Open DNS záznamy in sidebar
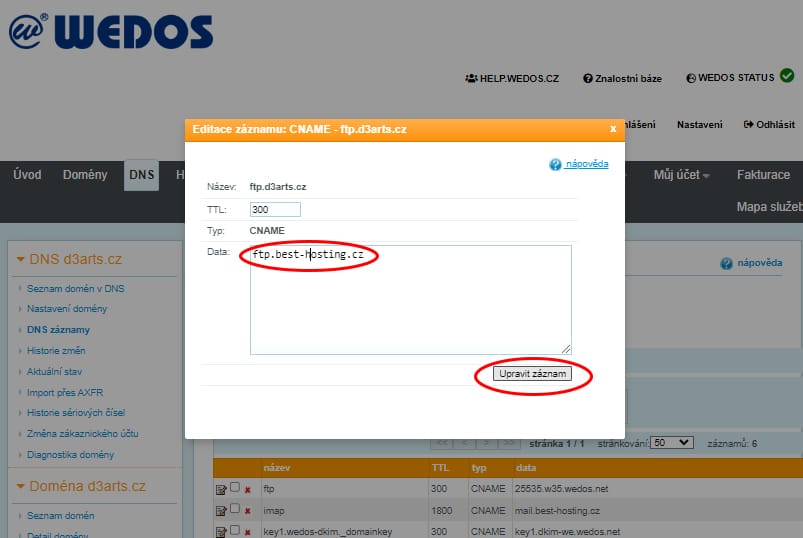The width and height of the screenshot is (803, 538). point(58,330)
